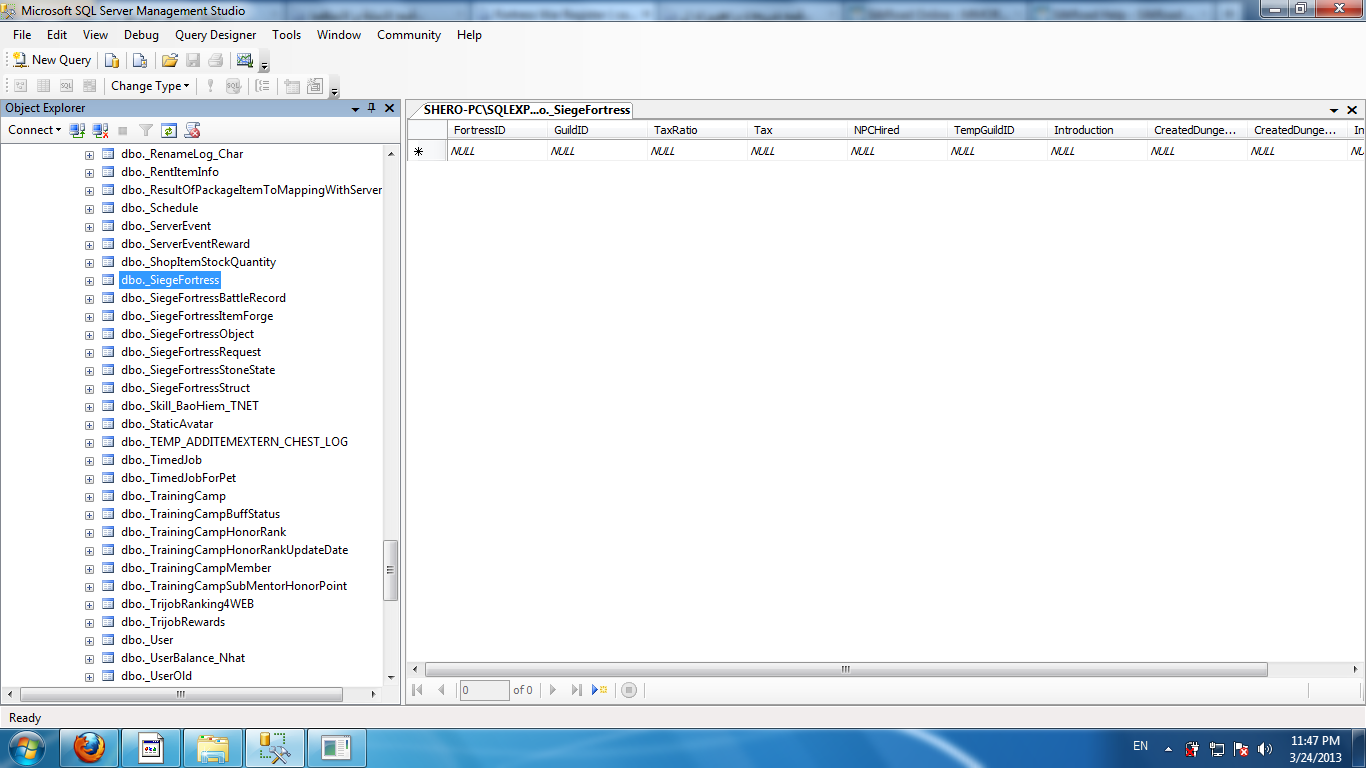Image resolution: width=1366 pixels, height=768 pixels.
Task: Select the _SiegeFortress document tab
Action: coord(526,110)
